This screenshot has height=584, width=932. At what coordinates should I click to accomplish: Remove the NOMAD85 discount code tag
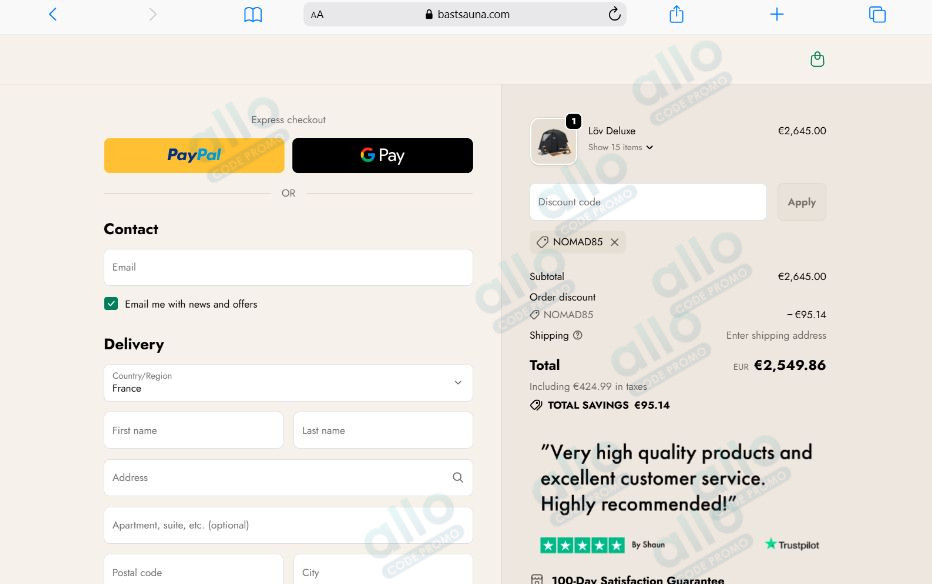pyautogui.click(x=615, y=242)
